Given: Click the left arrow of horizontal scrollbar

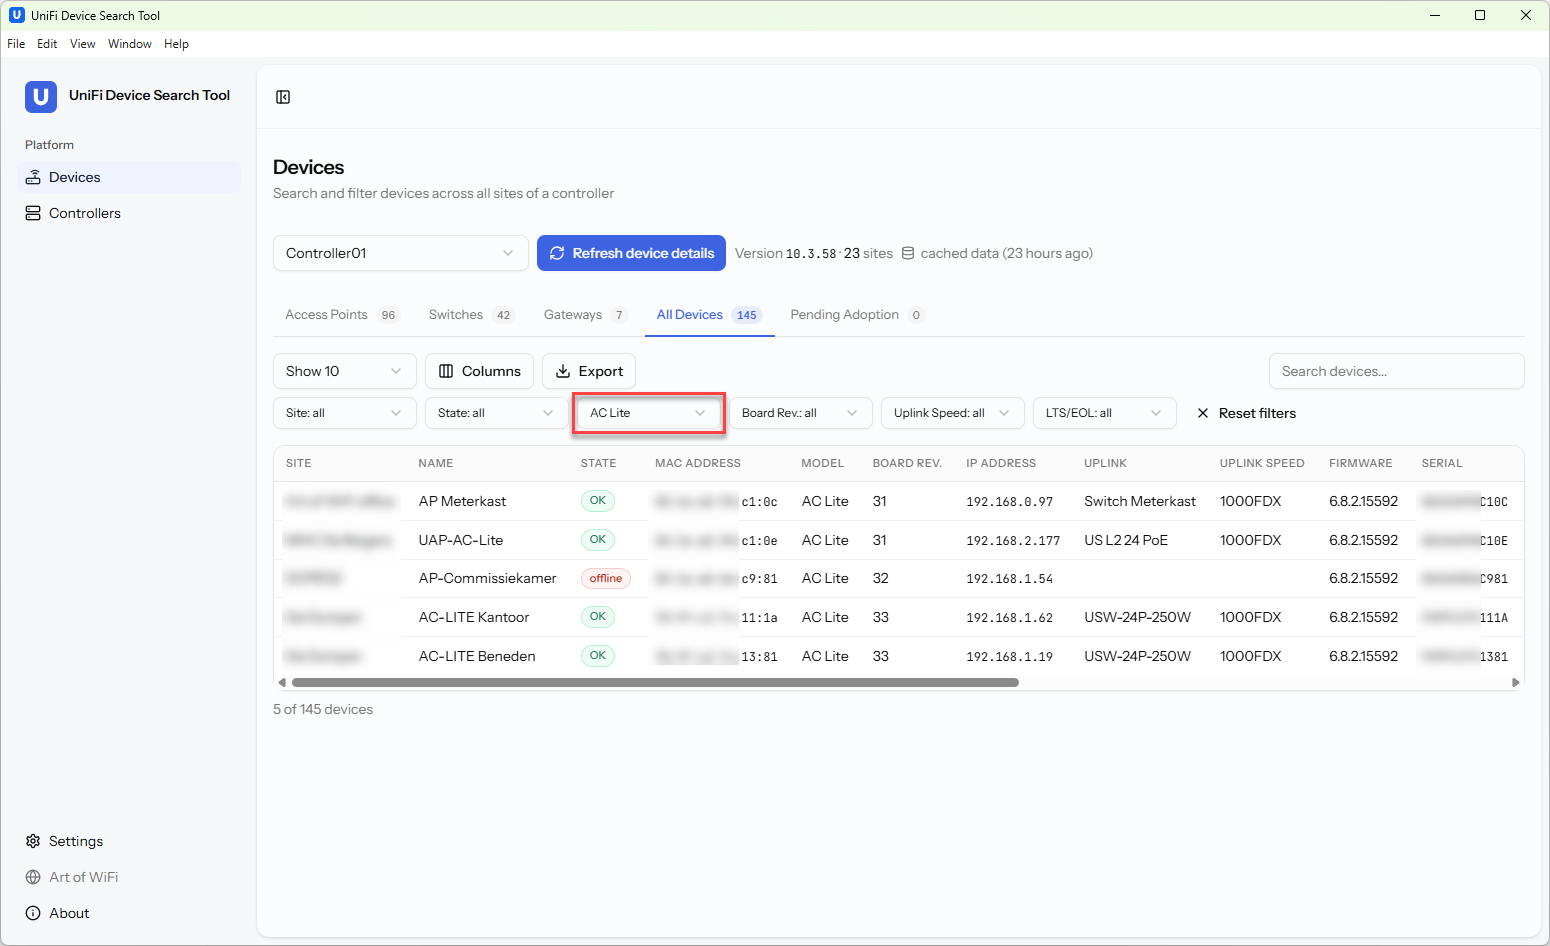Looking at the screenshot, I should 282,682.
